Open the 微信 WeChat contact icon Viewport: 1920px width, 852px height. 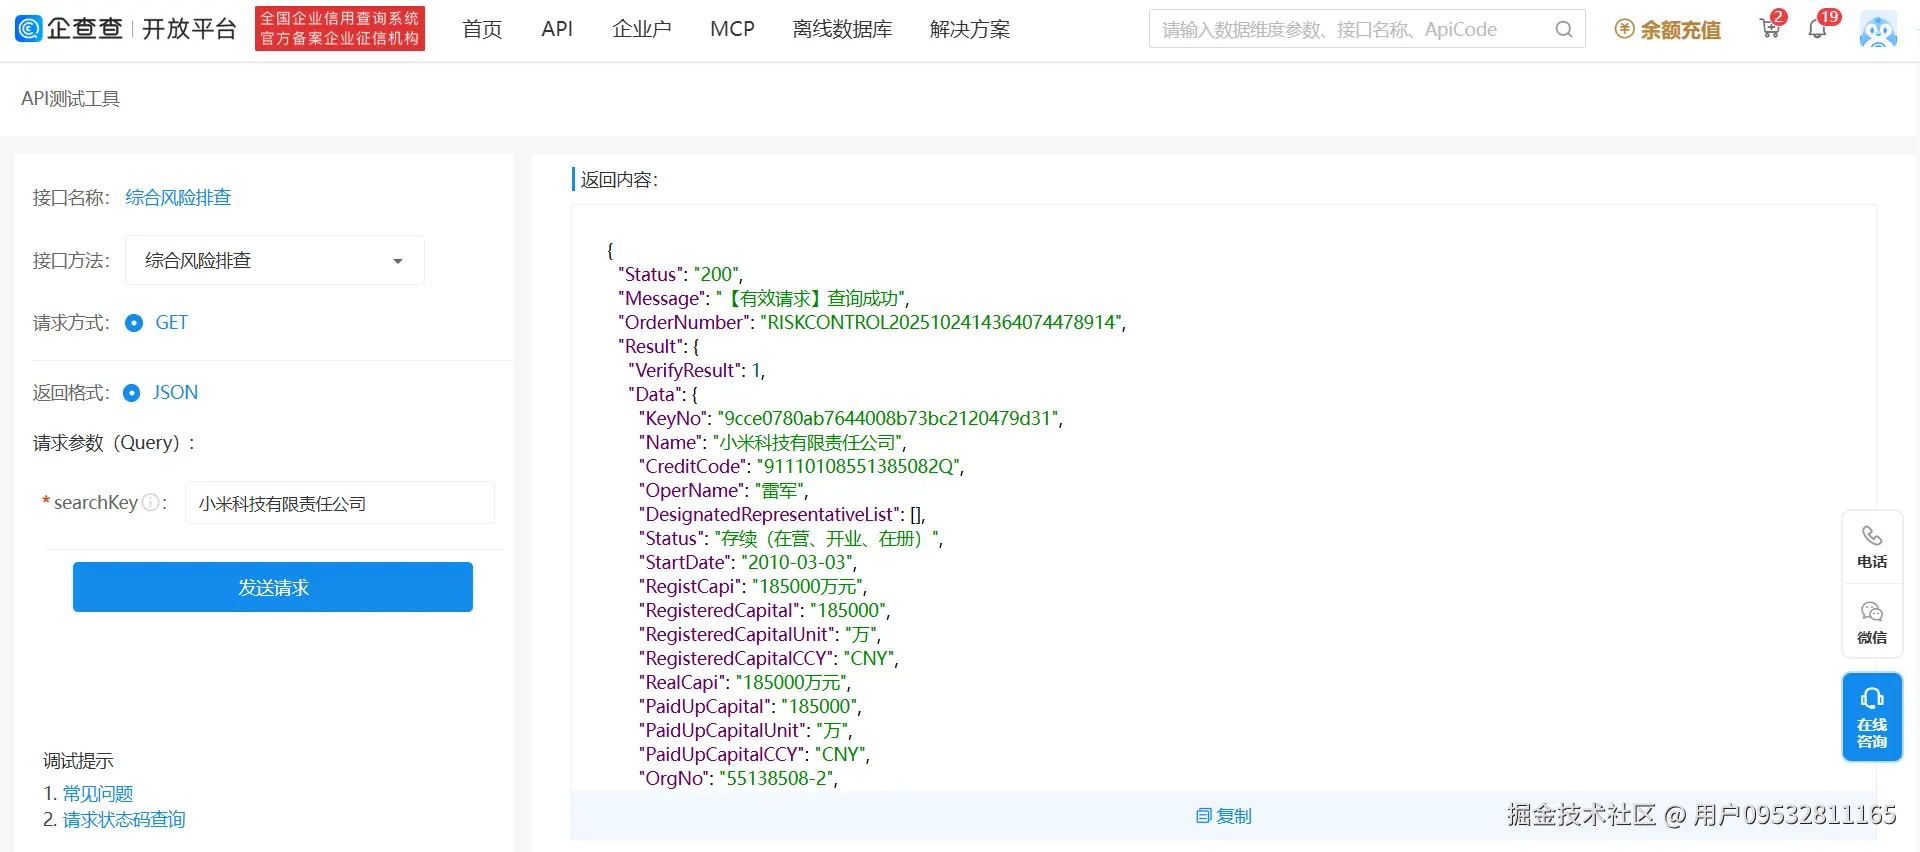tap(1872, 623)
